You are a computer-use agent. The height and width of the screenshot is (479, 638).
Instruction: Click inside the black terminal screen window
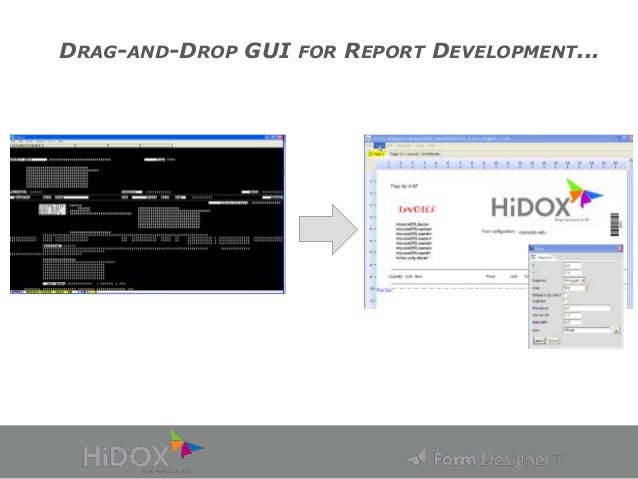point(146,219)
